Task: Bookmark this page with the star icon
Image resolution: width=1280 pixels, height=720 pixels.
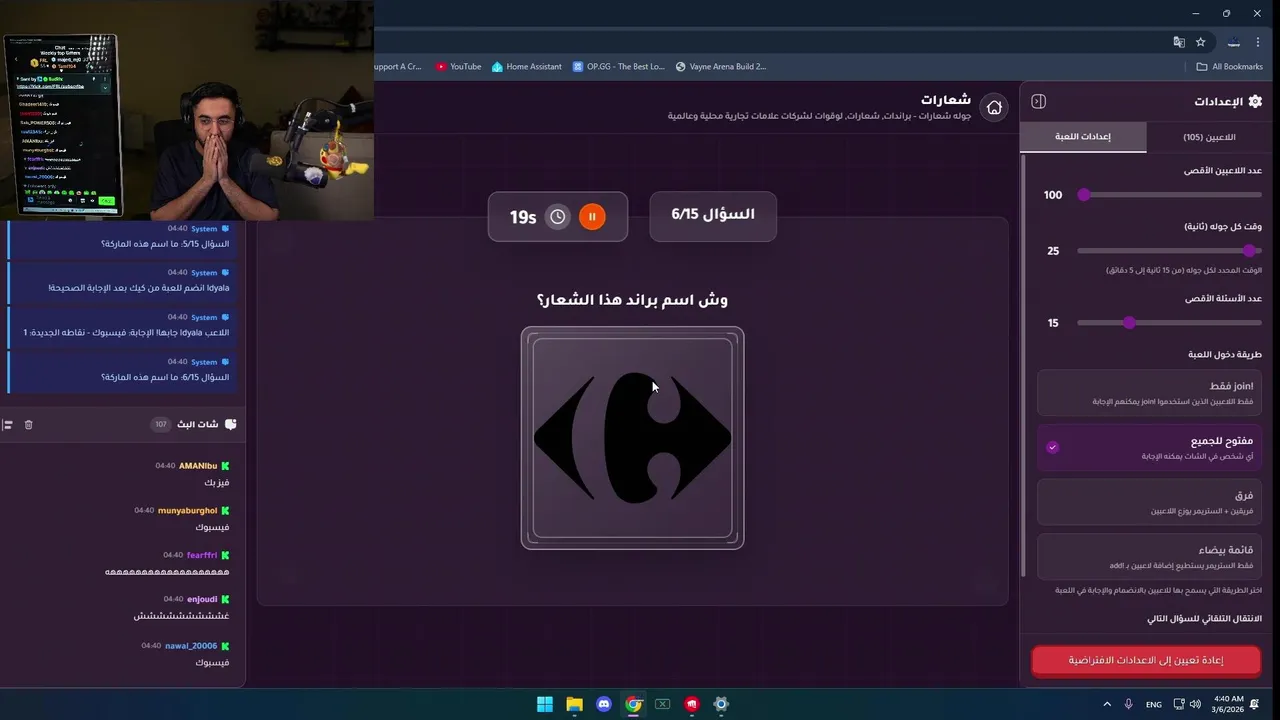Action: (1201, 42)
